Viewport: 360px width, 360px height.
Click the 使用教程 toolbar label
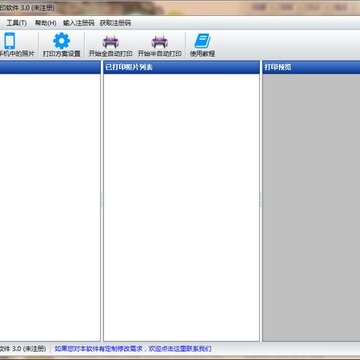202,54
